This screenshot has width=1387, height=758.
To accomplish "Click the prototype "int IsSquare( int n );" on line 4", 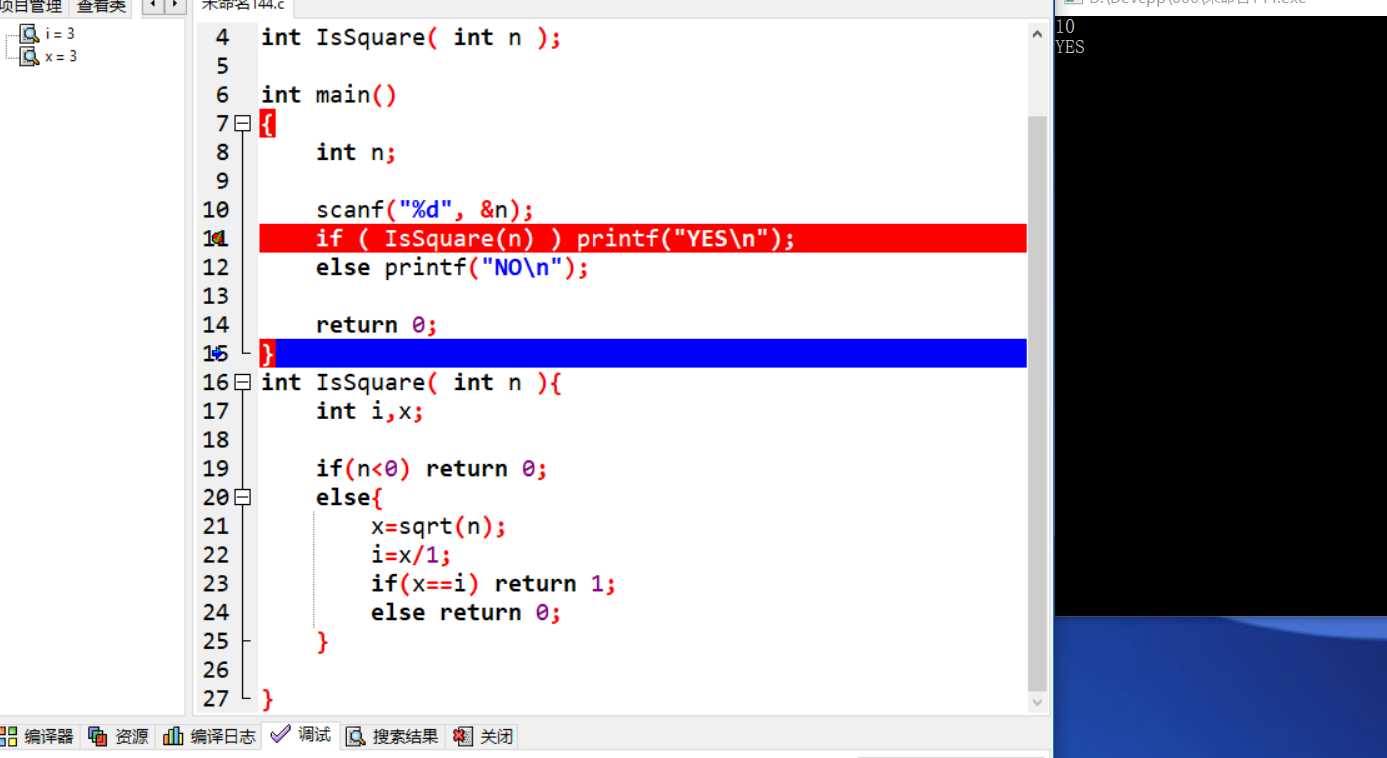I will coord(411,38).
